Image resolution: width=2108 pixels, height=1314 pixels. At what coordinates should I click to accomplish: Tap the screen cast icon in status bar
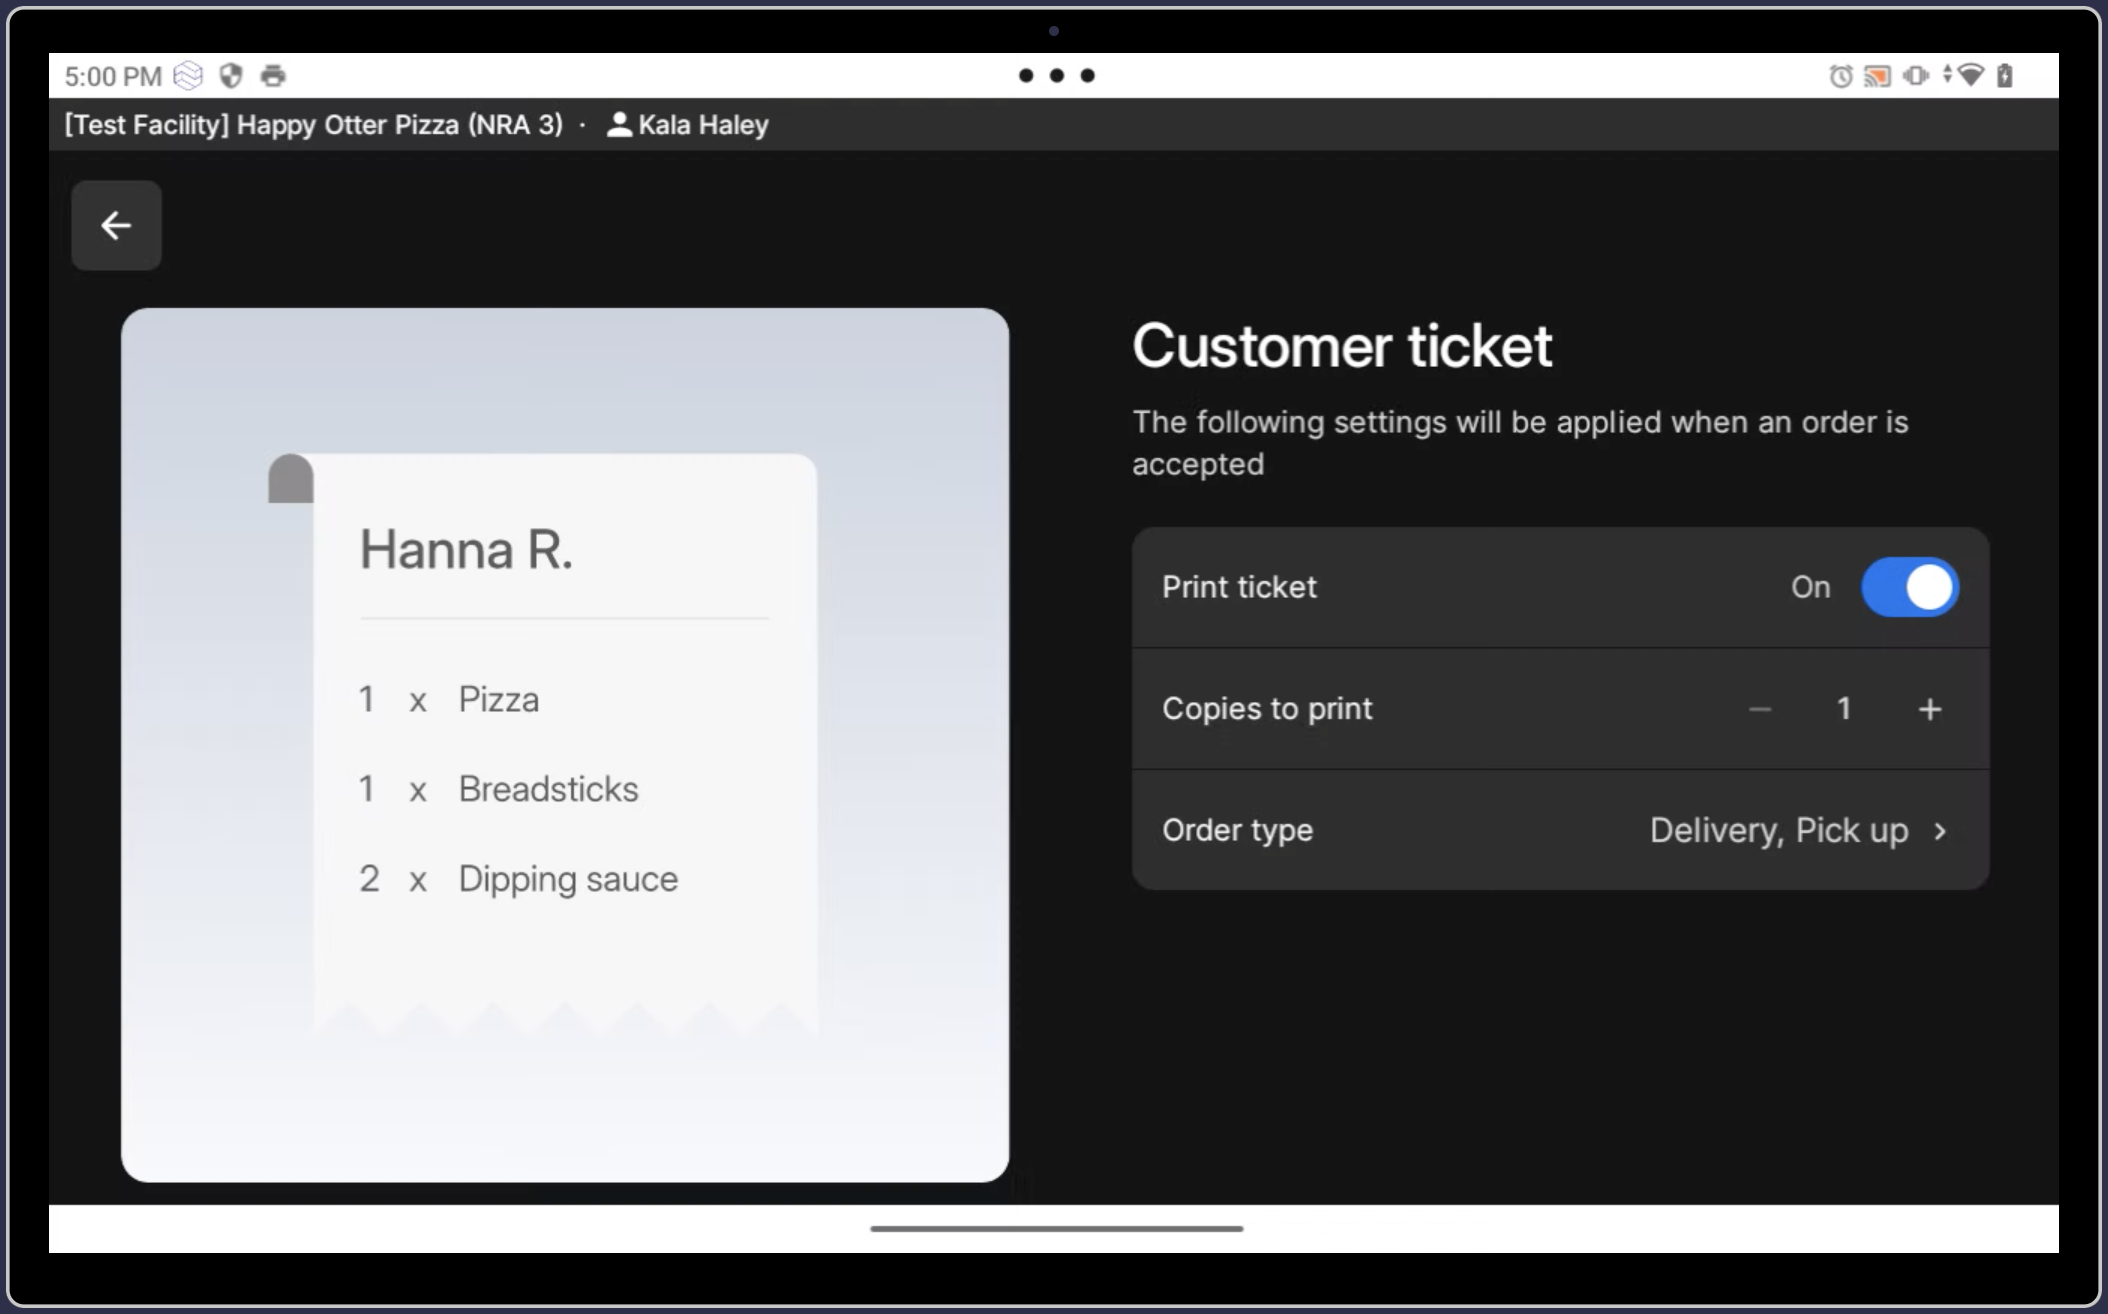[1878, 75]
